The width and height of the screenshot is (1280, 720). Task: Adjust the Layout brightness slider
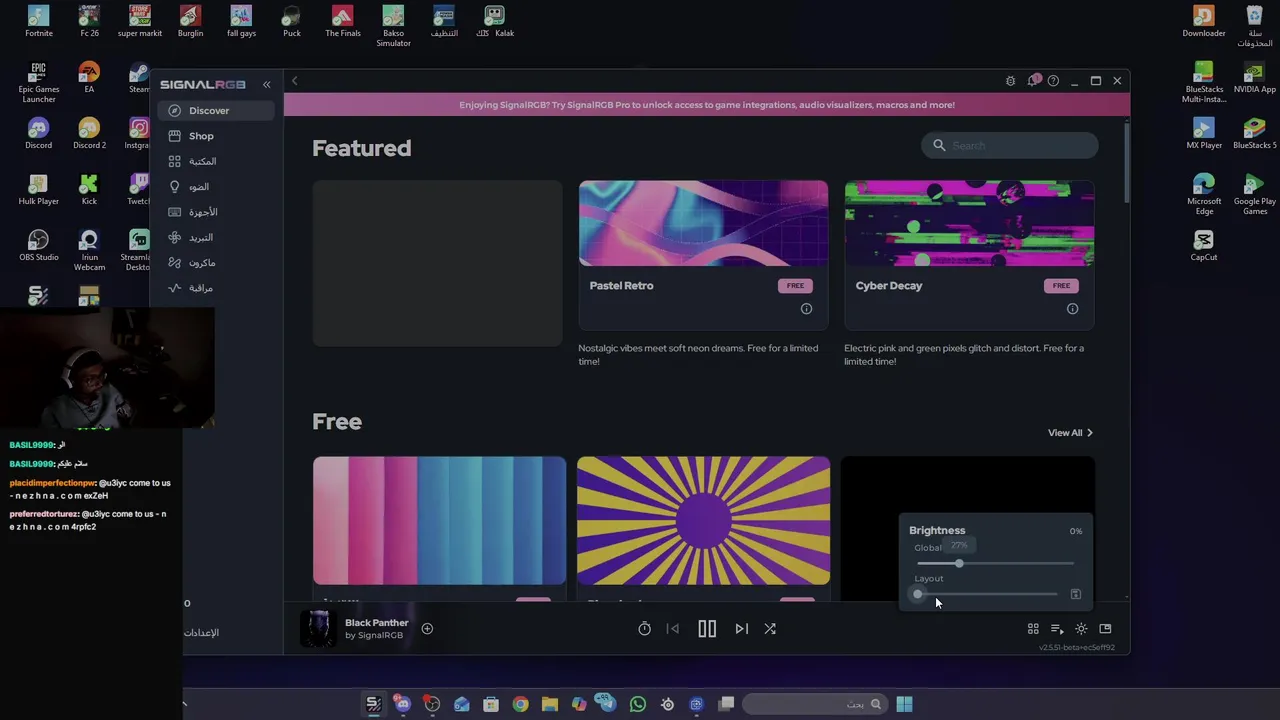pyautogui.click(x=986, y=594)
